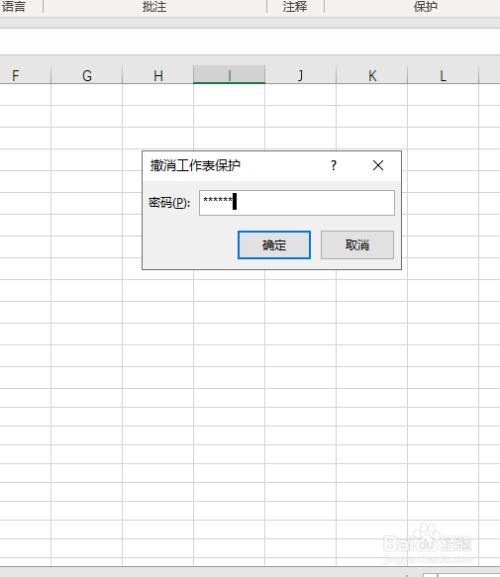Focus the 密码 password input field
Image resolution: width=500 pixels, height=577 pixels.
(x=297, y=202)
